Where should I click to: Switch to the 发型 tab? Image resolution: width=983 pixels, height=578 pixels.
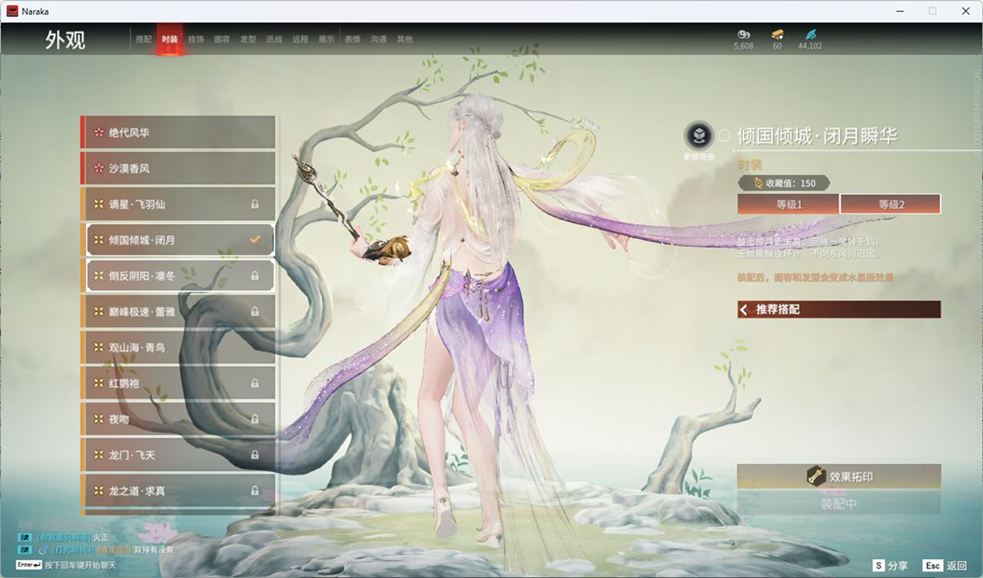click(x=248, y=39)
